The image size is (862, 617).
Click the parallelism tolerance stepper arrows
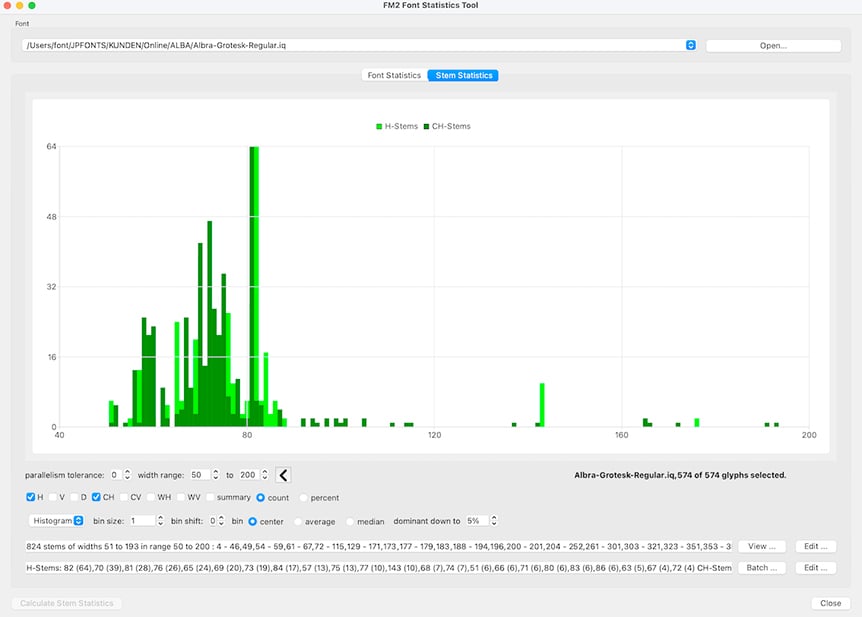[x=128, y=475]
